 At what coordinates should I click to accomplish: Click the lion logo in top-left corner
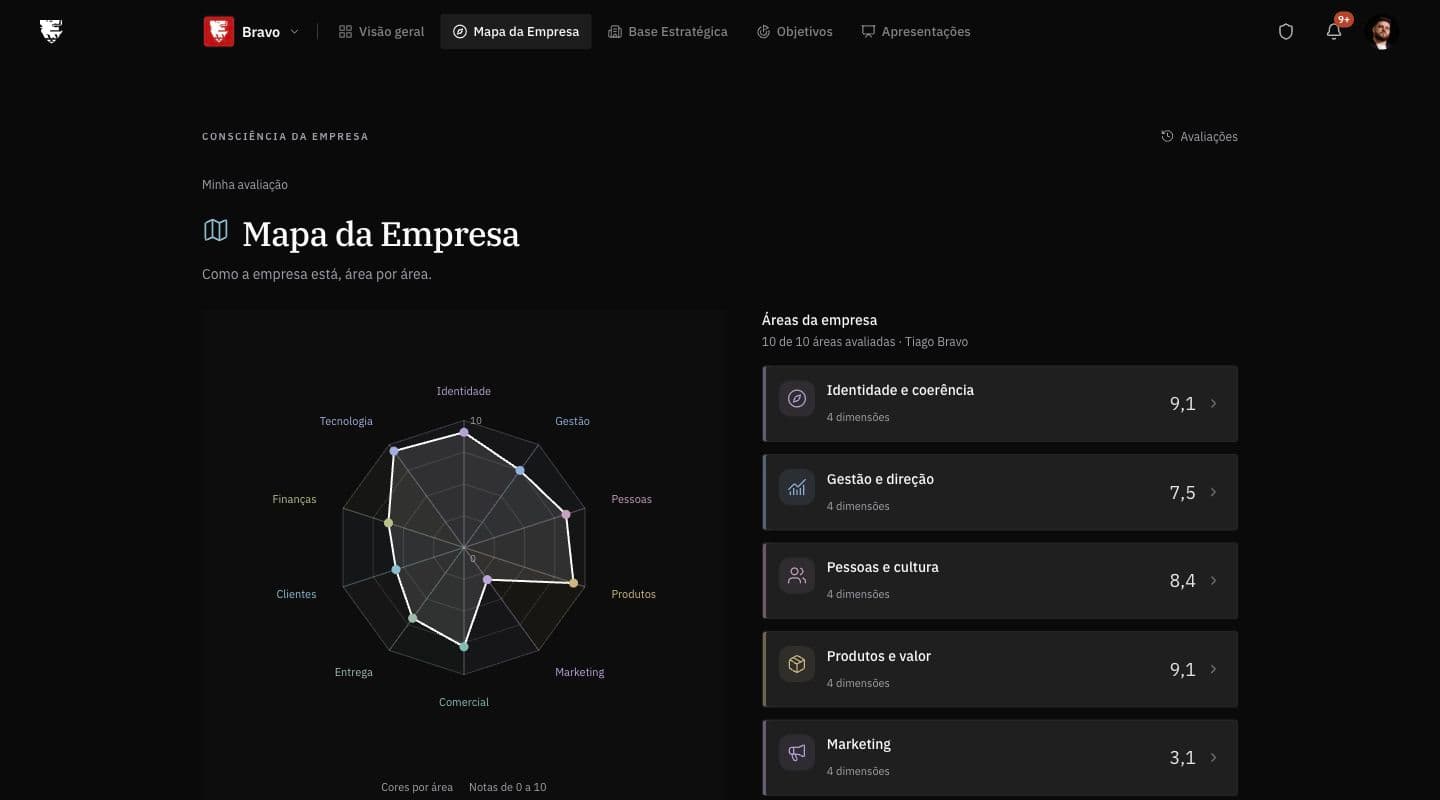[51, 31]
